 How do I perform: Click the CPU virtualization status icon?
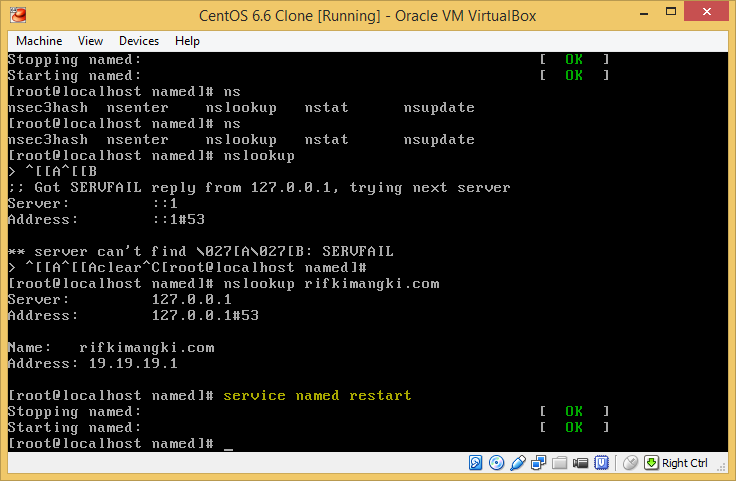(x=601, y=463)
